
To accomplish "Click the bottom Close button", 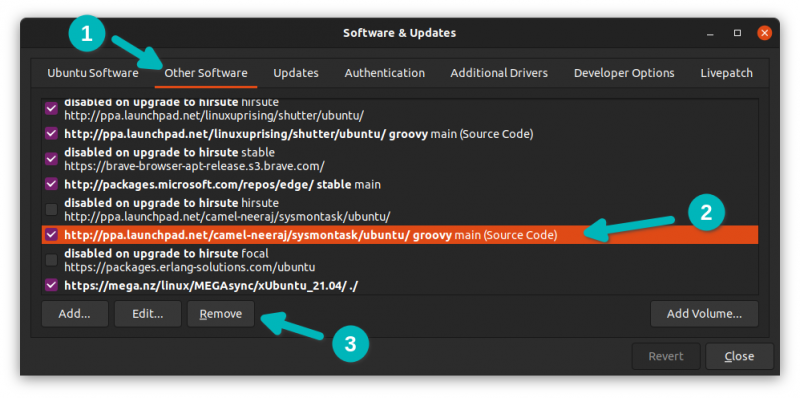I will (x=739, y=356).
